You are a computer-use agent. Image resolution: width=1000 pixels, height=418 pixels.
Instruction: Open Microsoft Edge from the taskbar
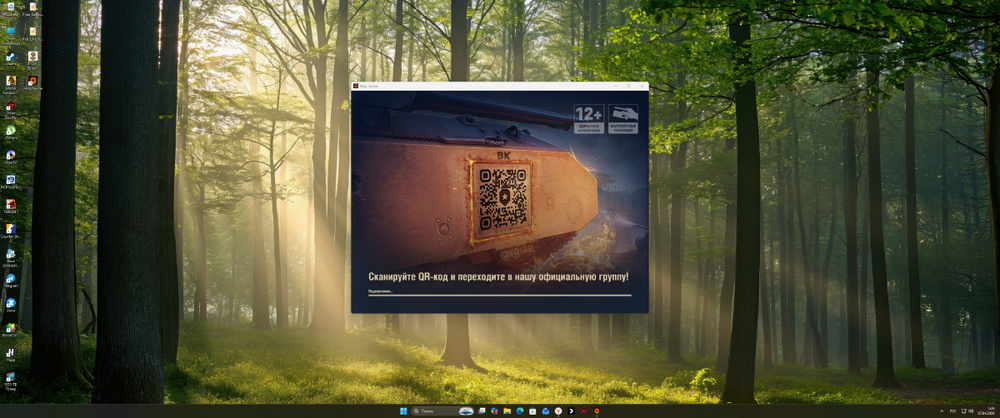pos(520,411)
